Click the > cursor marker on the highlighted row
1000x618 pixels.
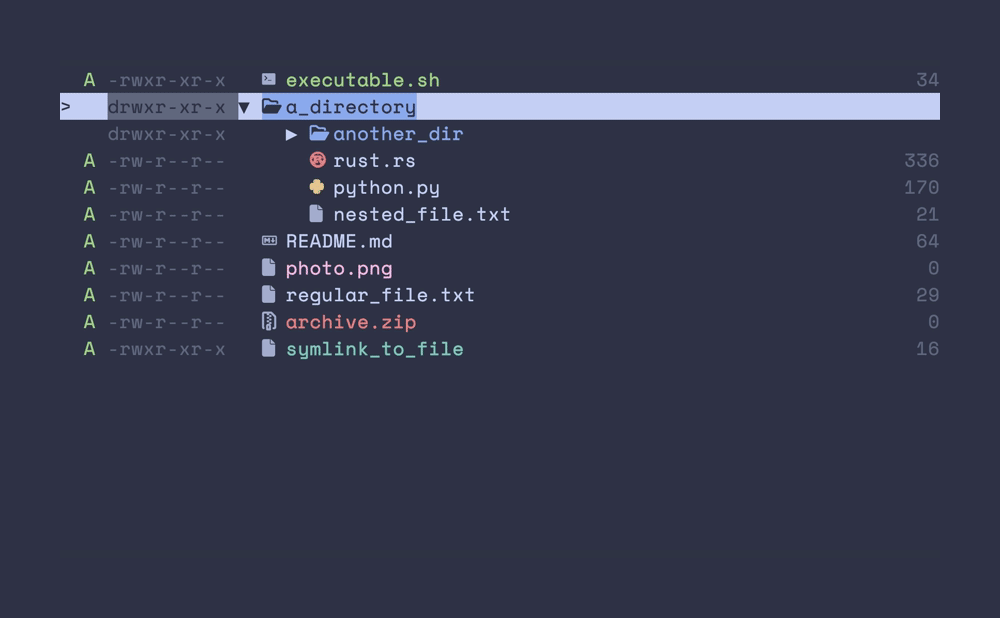point(65,106)
